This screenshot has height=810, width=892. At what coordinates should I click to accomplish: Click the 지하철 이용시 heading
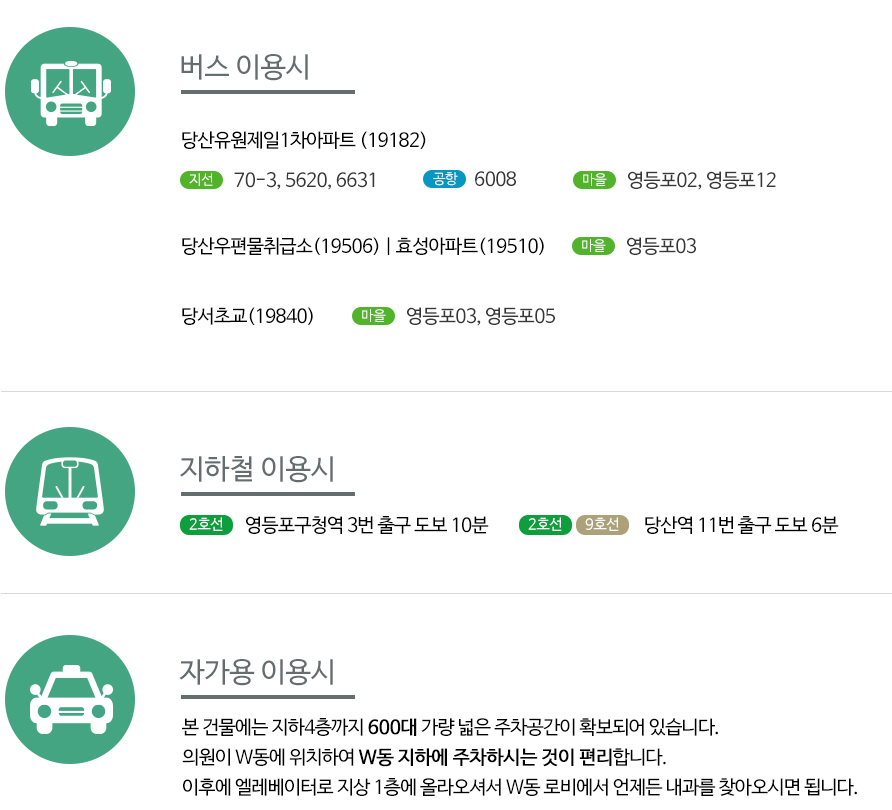[257, 468]
